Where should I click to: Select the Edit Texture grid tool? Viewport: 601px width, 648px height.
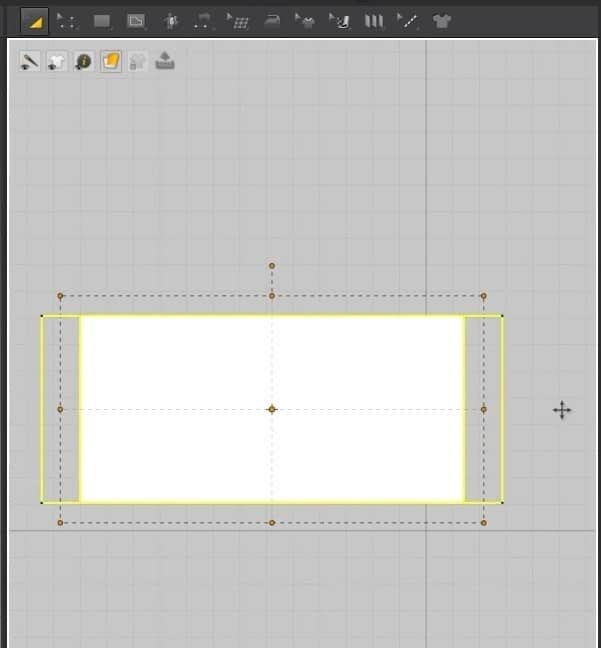pyautogui.click(x=237, y=21)
